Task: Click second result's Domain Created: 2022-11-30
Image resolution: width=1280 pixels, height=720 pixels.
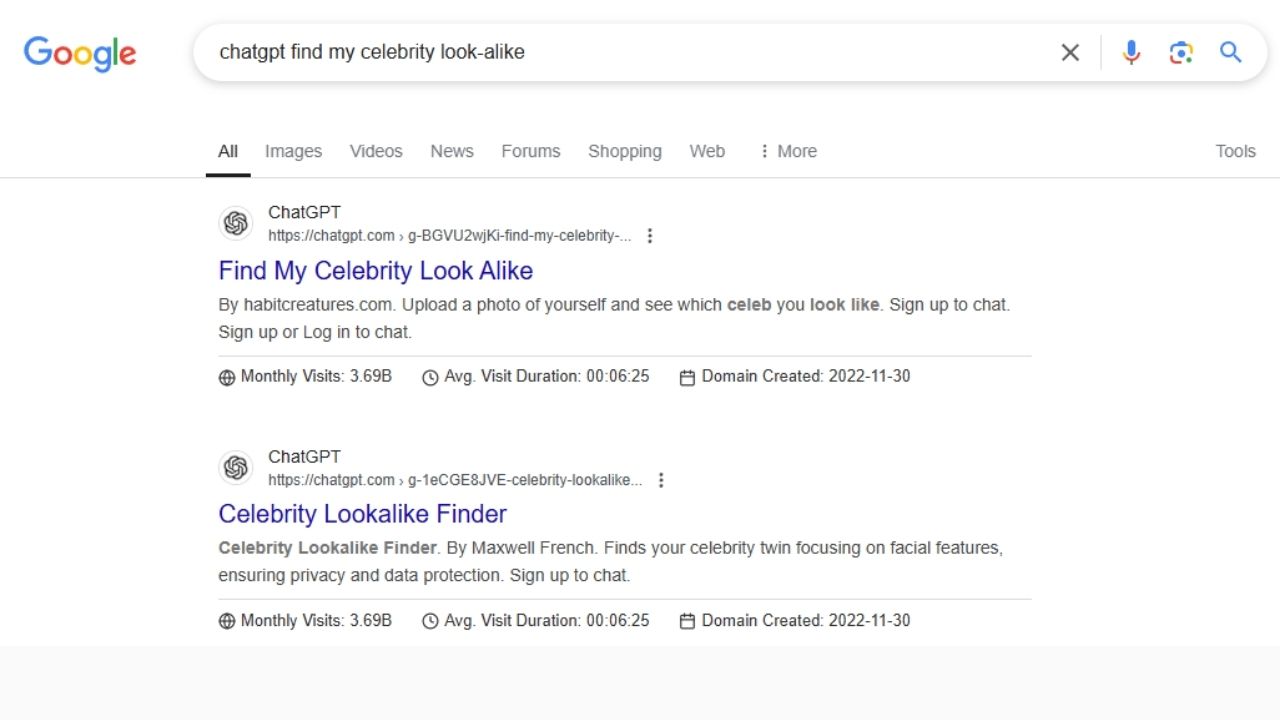Action: pyautogui.click(x=806, y=620)
